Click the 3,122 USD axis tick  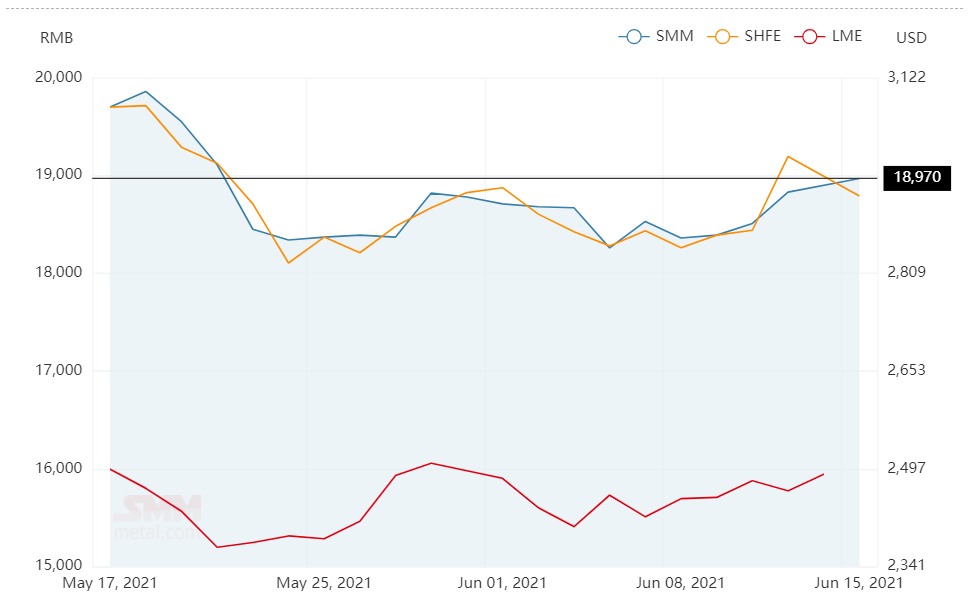[x=906, y=77]
